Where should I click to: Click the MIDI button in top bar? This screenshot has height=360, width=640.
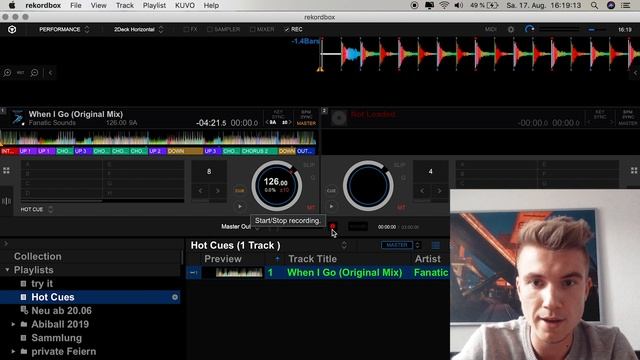(x=491, y=29)
